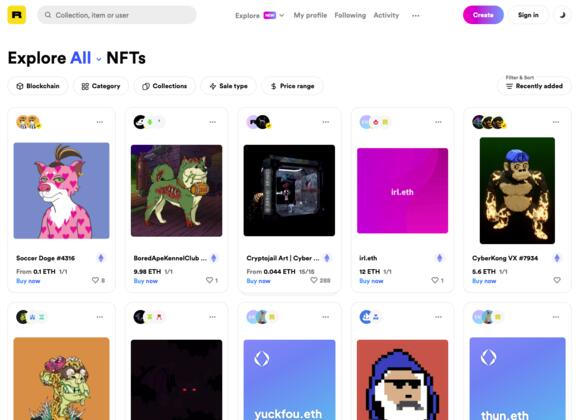
Task: Open options menu on Soccer Doge #4316 card
Action: pyautogui.click(x=100, y=122)
